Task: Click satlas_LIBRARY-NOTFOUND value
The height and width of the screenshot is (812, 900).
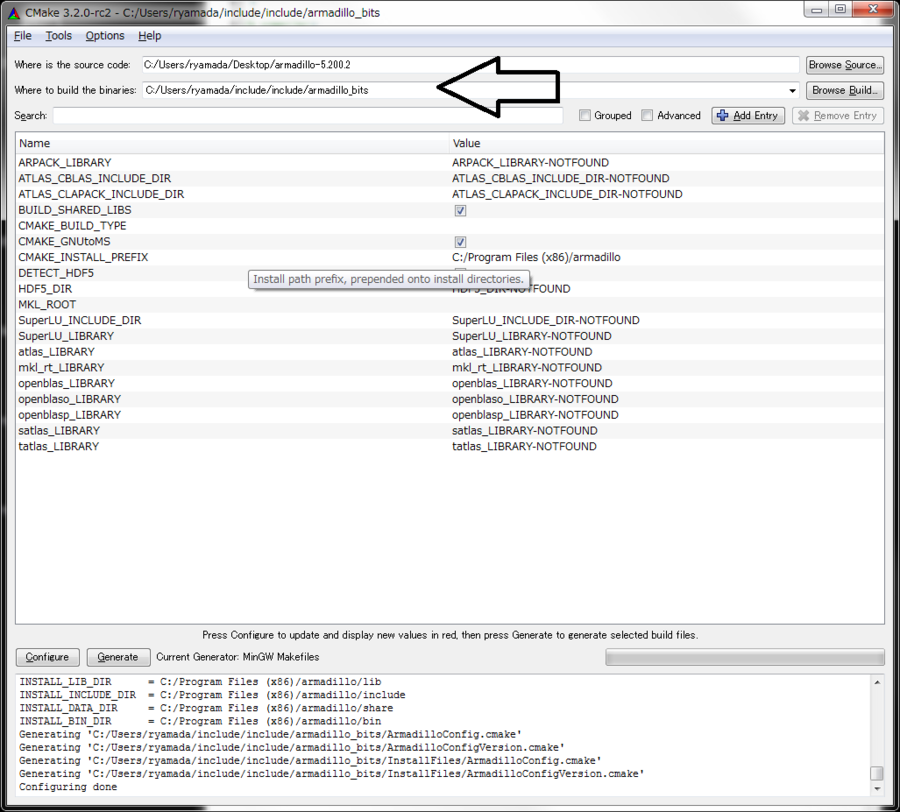Action: point(525,431)
